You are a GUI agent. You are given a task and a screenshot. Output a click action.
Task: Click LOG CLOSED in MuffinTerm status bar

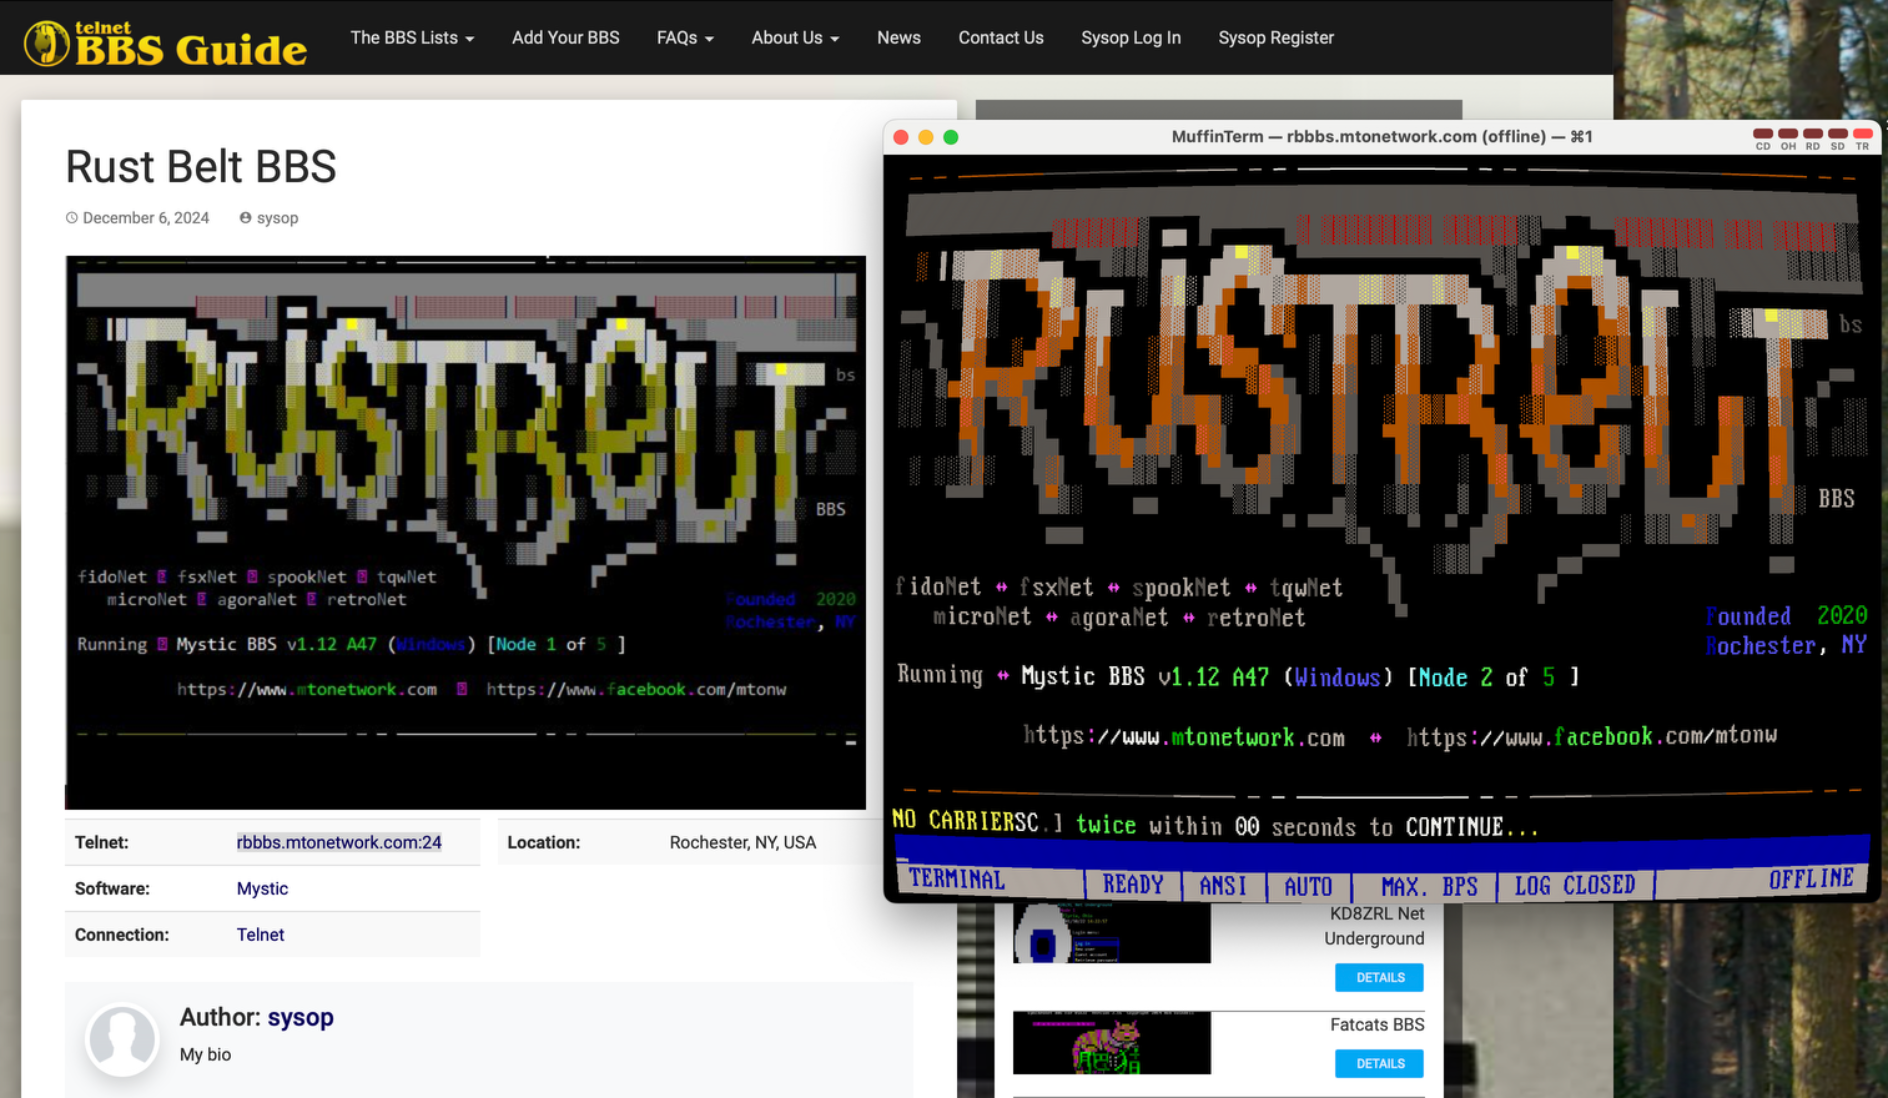[x=1575, y=885]
